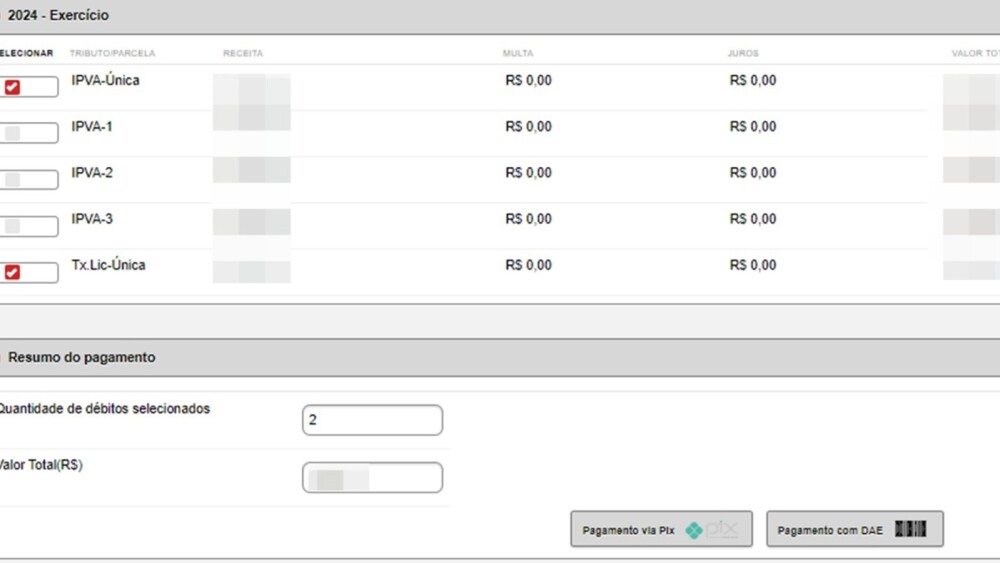The image size is (1000, 563).
Task: Select the IPVA-Única row label
Action: pyautogui.click(x=105, y=80)
